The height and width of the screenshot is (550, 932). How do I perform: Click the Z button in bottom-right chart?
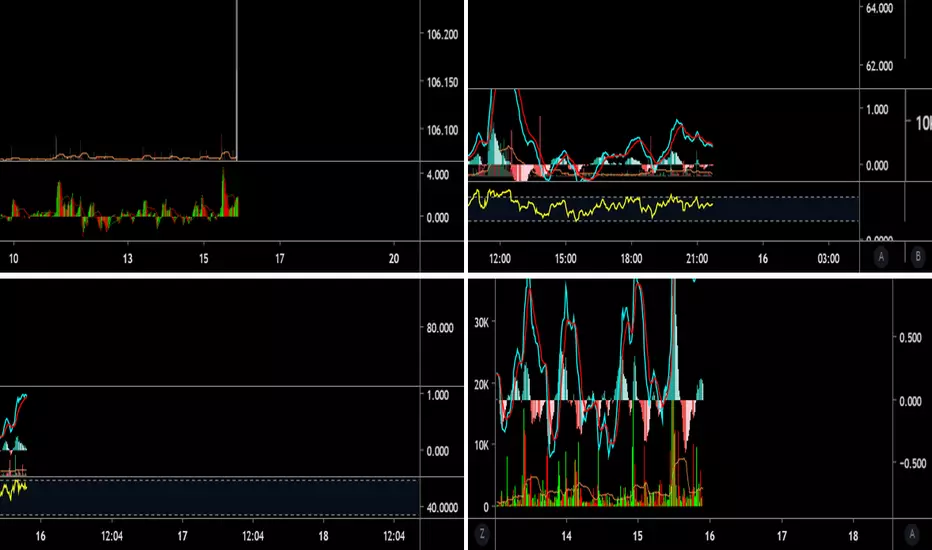click(482, 534)
